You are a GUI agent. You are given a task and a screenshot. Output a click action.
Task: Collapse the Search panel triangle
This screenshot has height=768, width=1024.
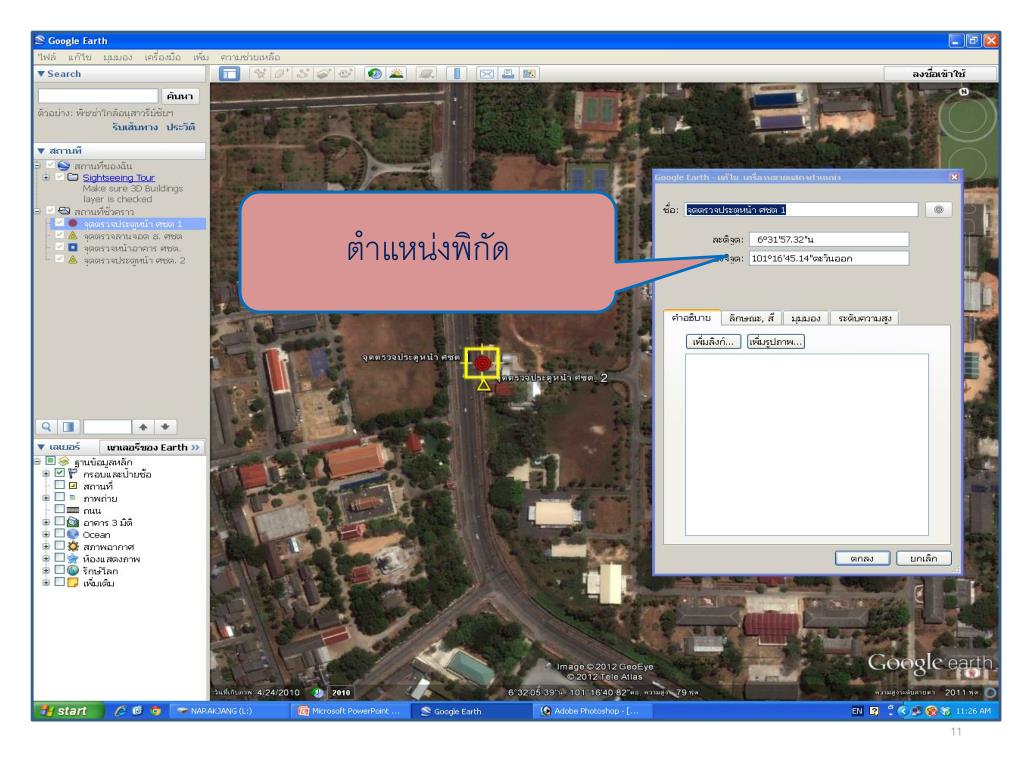tap(41, 74)
